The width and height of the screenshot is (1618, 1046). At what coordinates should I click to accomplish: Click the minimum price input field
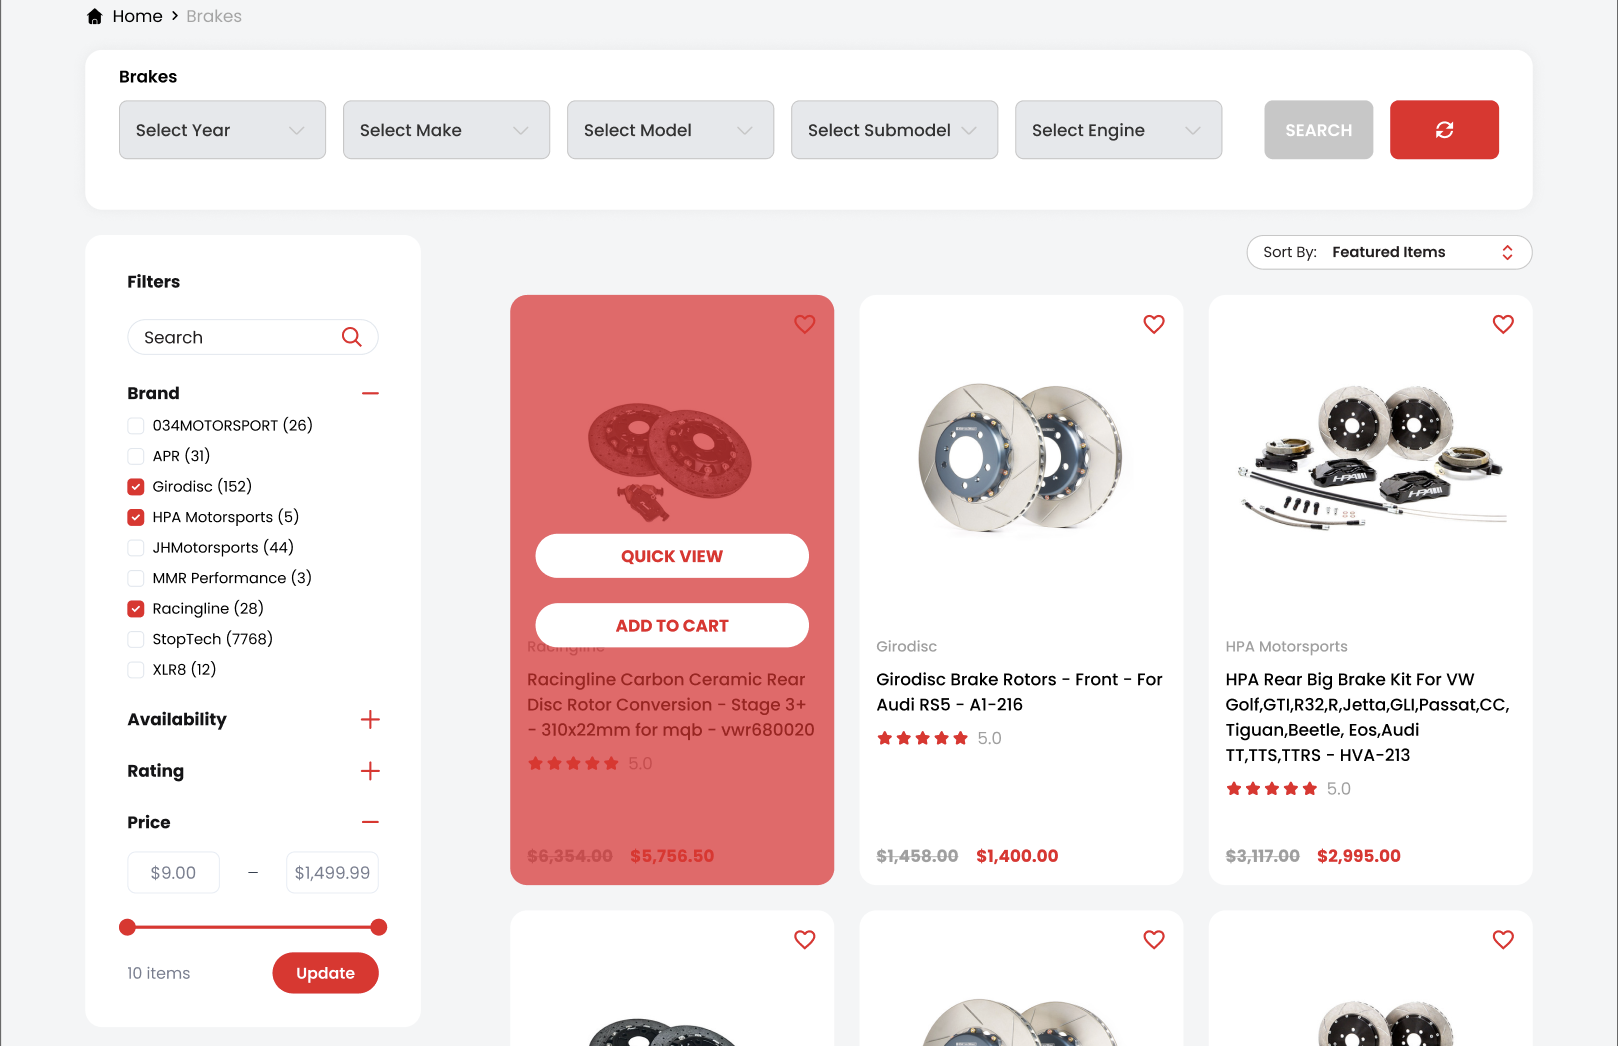[173, 873]
